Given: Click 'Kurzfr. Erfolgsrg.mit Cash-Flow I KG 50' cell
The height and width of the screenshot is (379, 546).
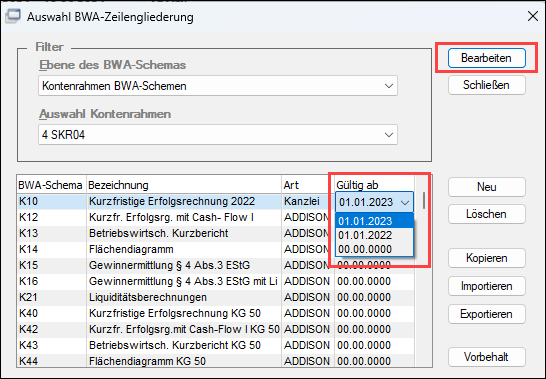Looking at the screenshot, I should click(184, 330).
